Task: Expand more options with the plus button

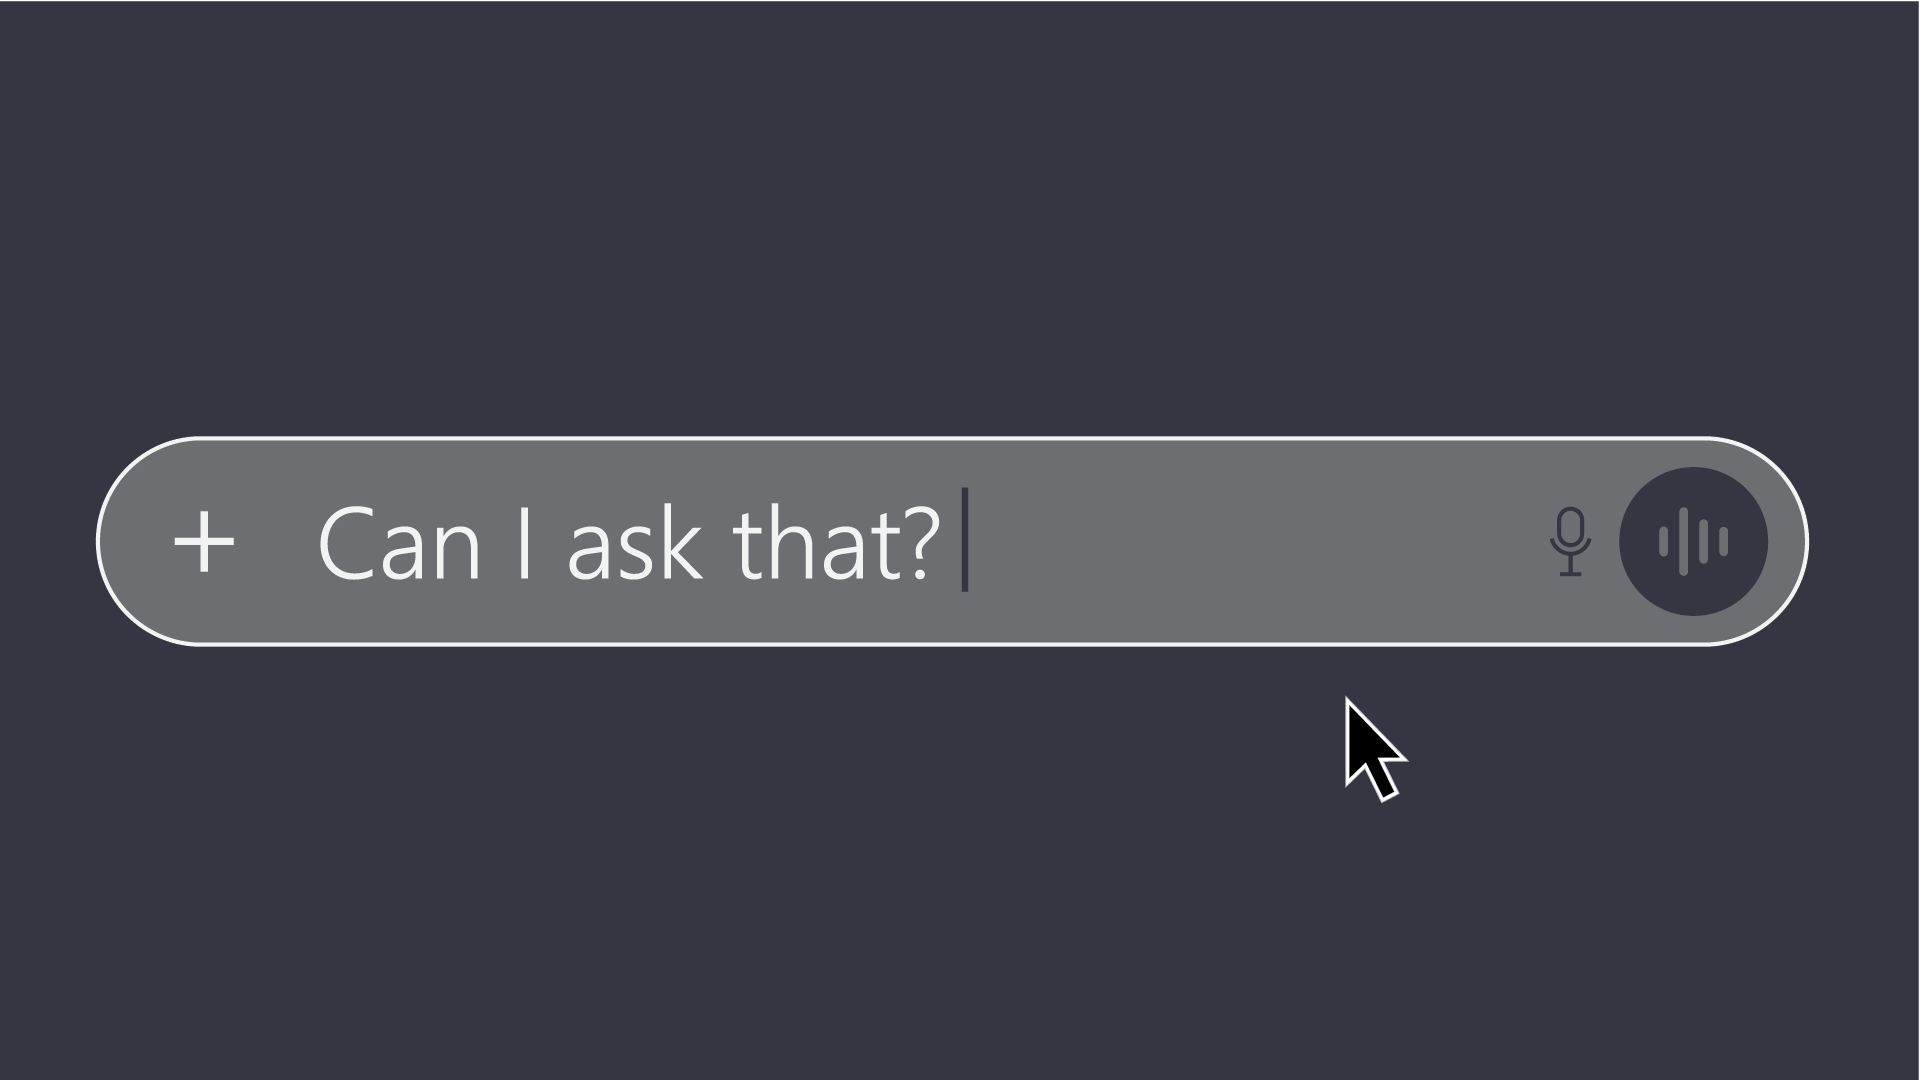Action: click(x=204, y=542)
